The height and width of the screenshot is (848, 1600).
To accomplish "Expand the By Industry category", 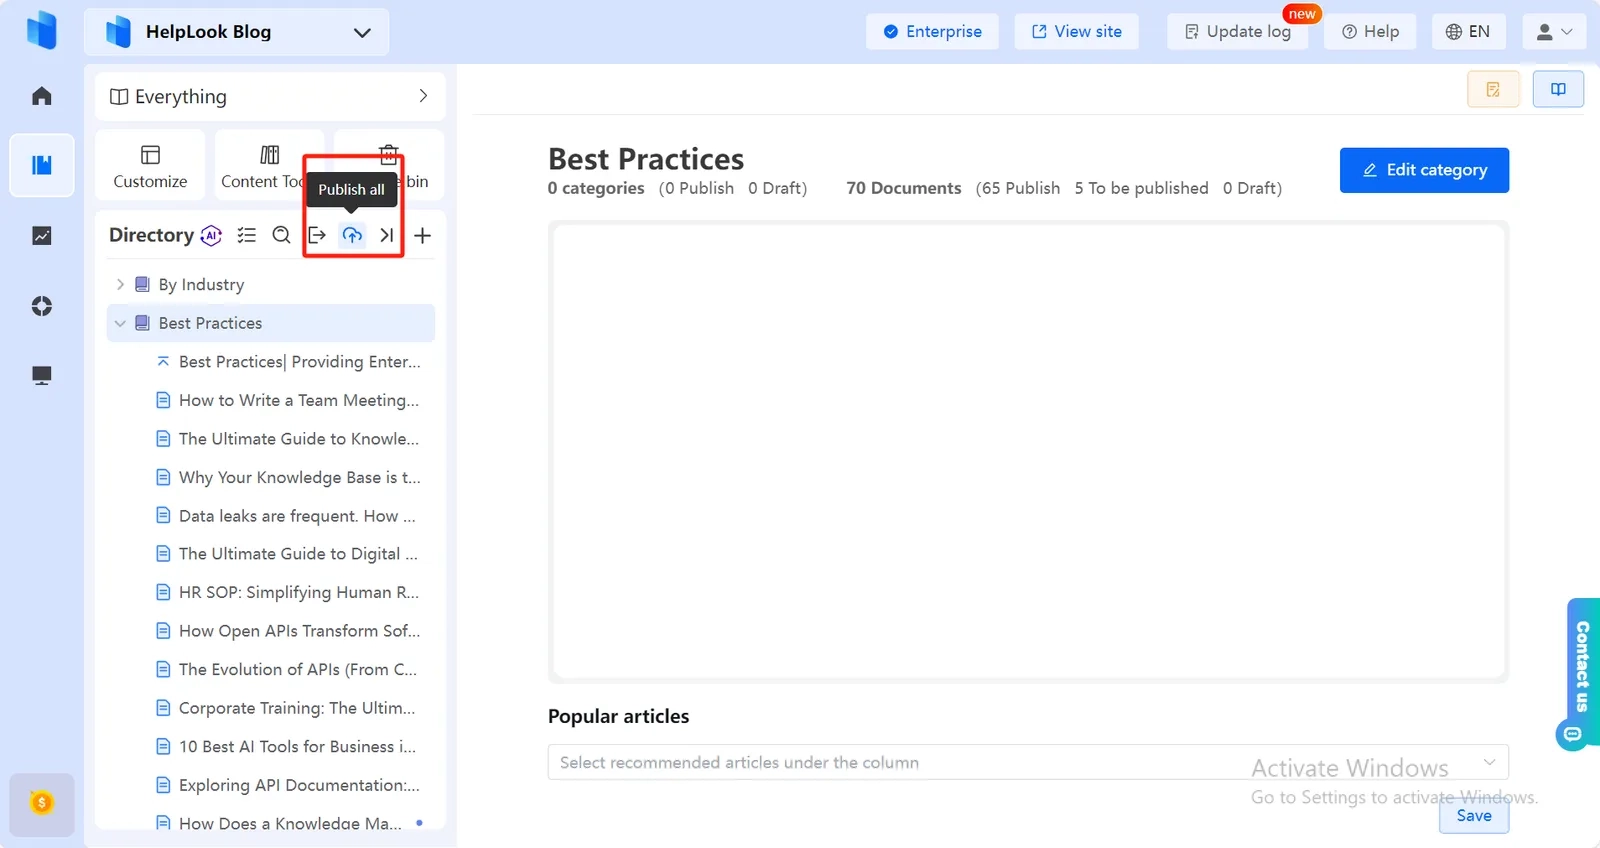I will [120, 284].
